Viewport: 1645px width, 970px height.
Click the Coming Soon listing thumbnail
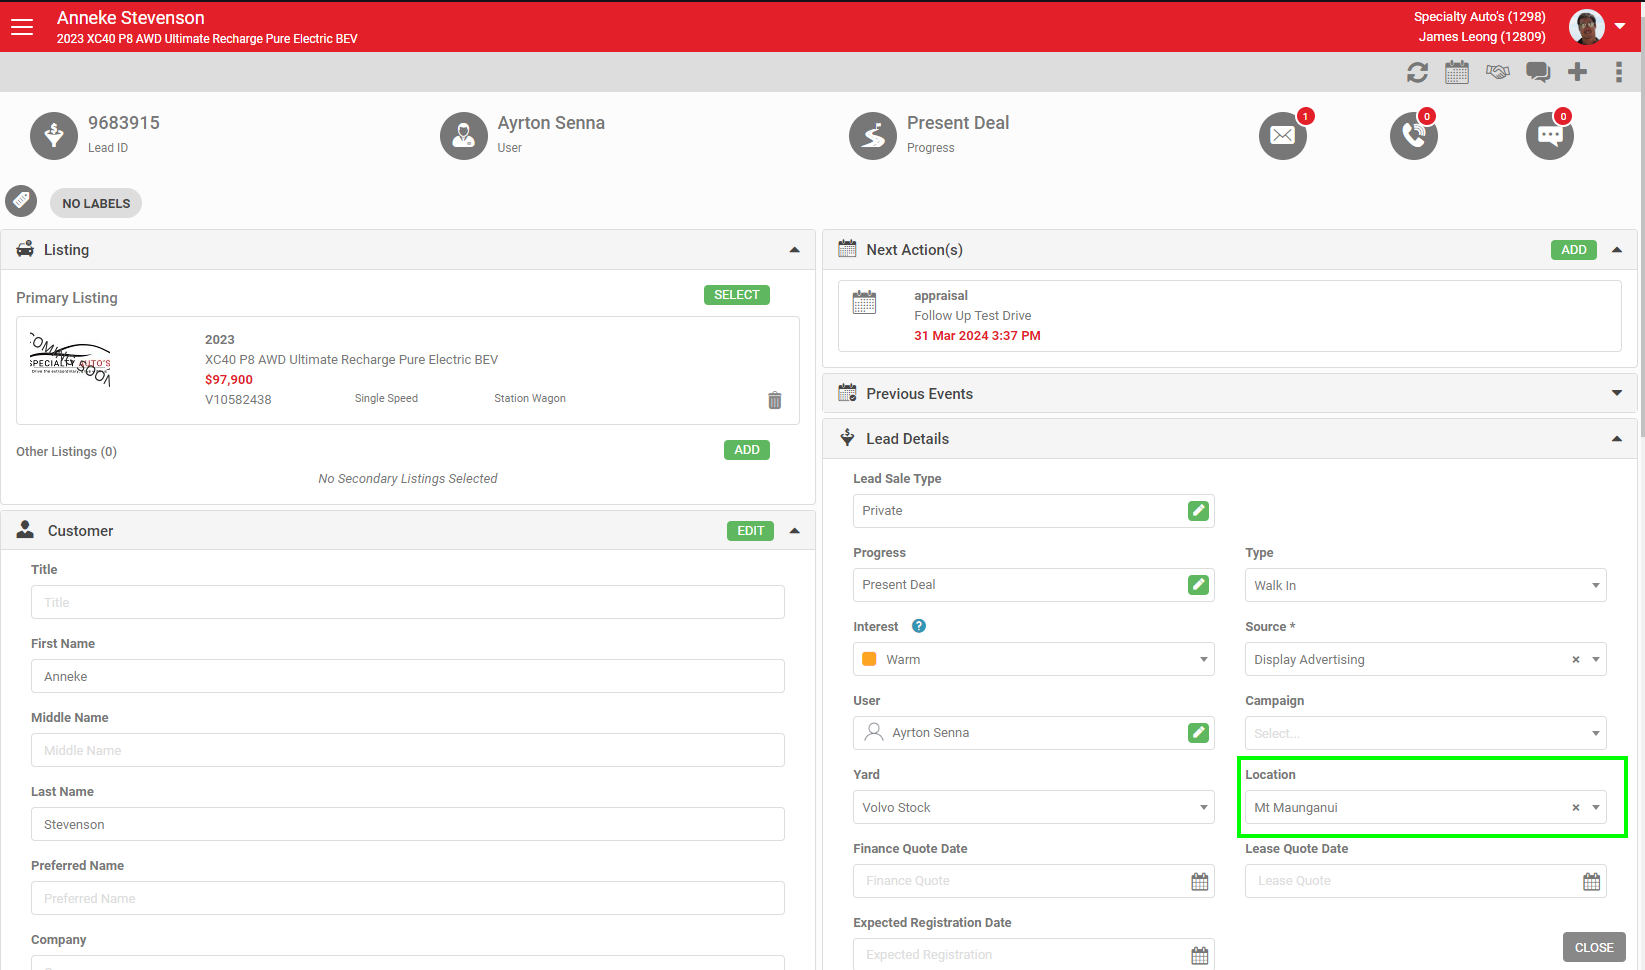point(70,360)
